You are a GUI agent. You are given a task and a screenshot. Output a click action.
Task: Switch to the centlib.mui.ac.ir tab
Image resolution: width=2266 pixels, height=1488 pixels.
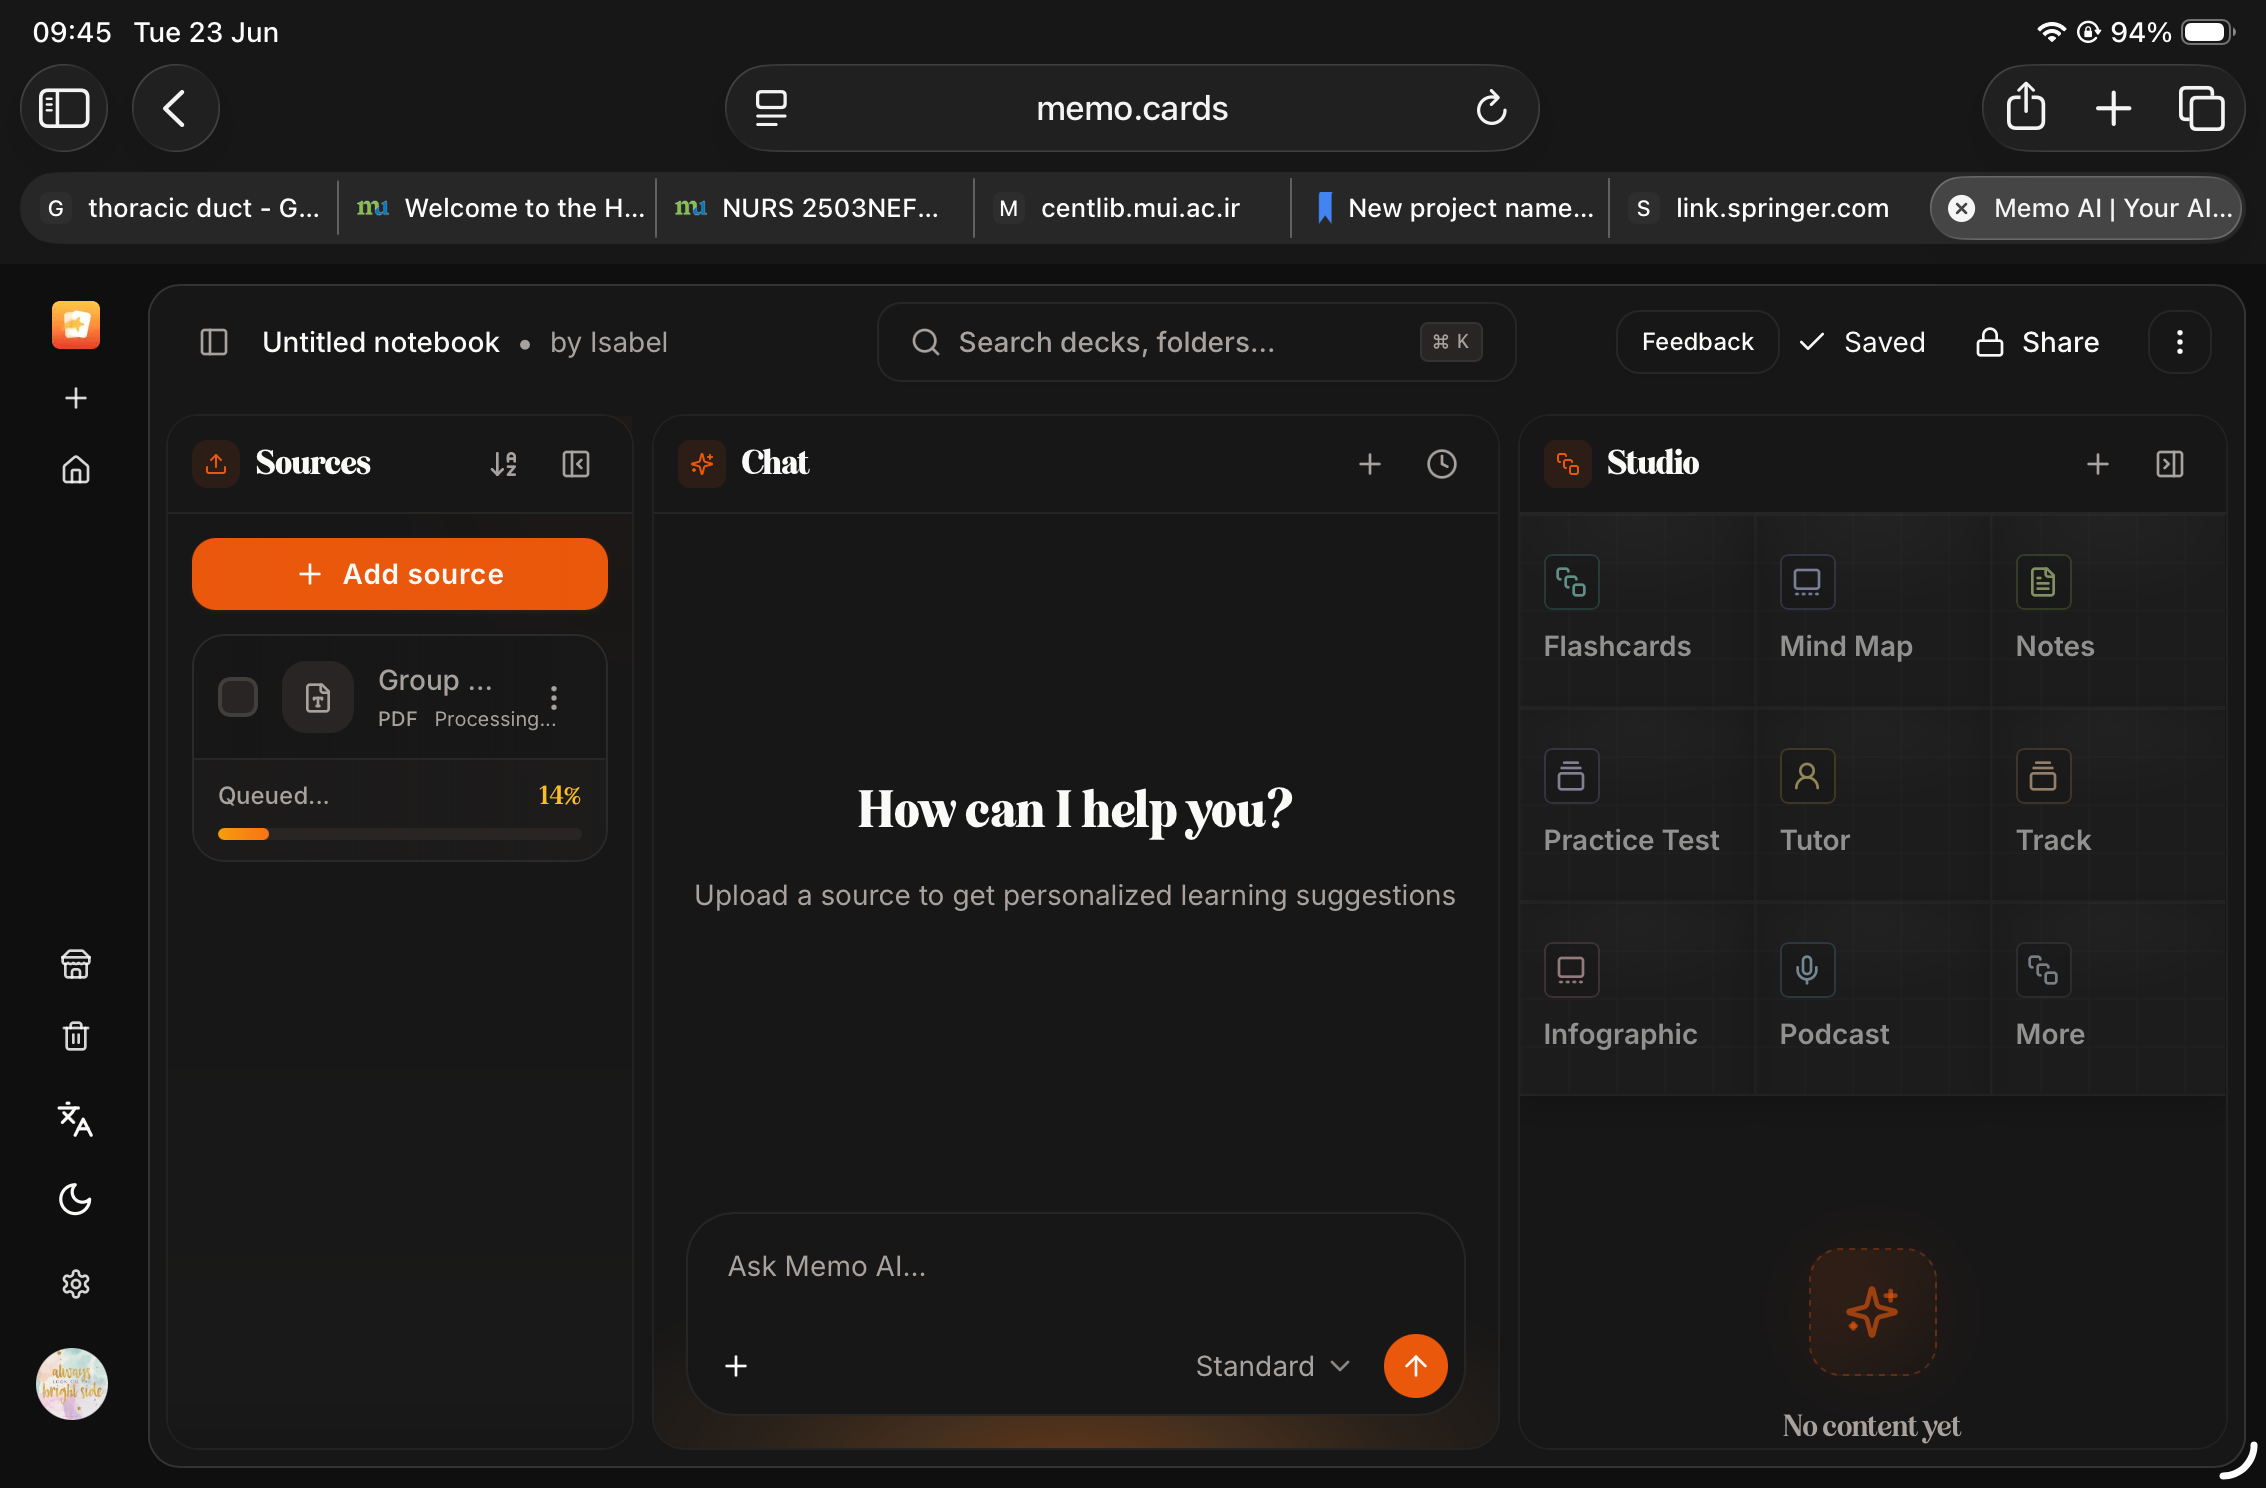1132,208
